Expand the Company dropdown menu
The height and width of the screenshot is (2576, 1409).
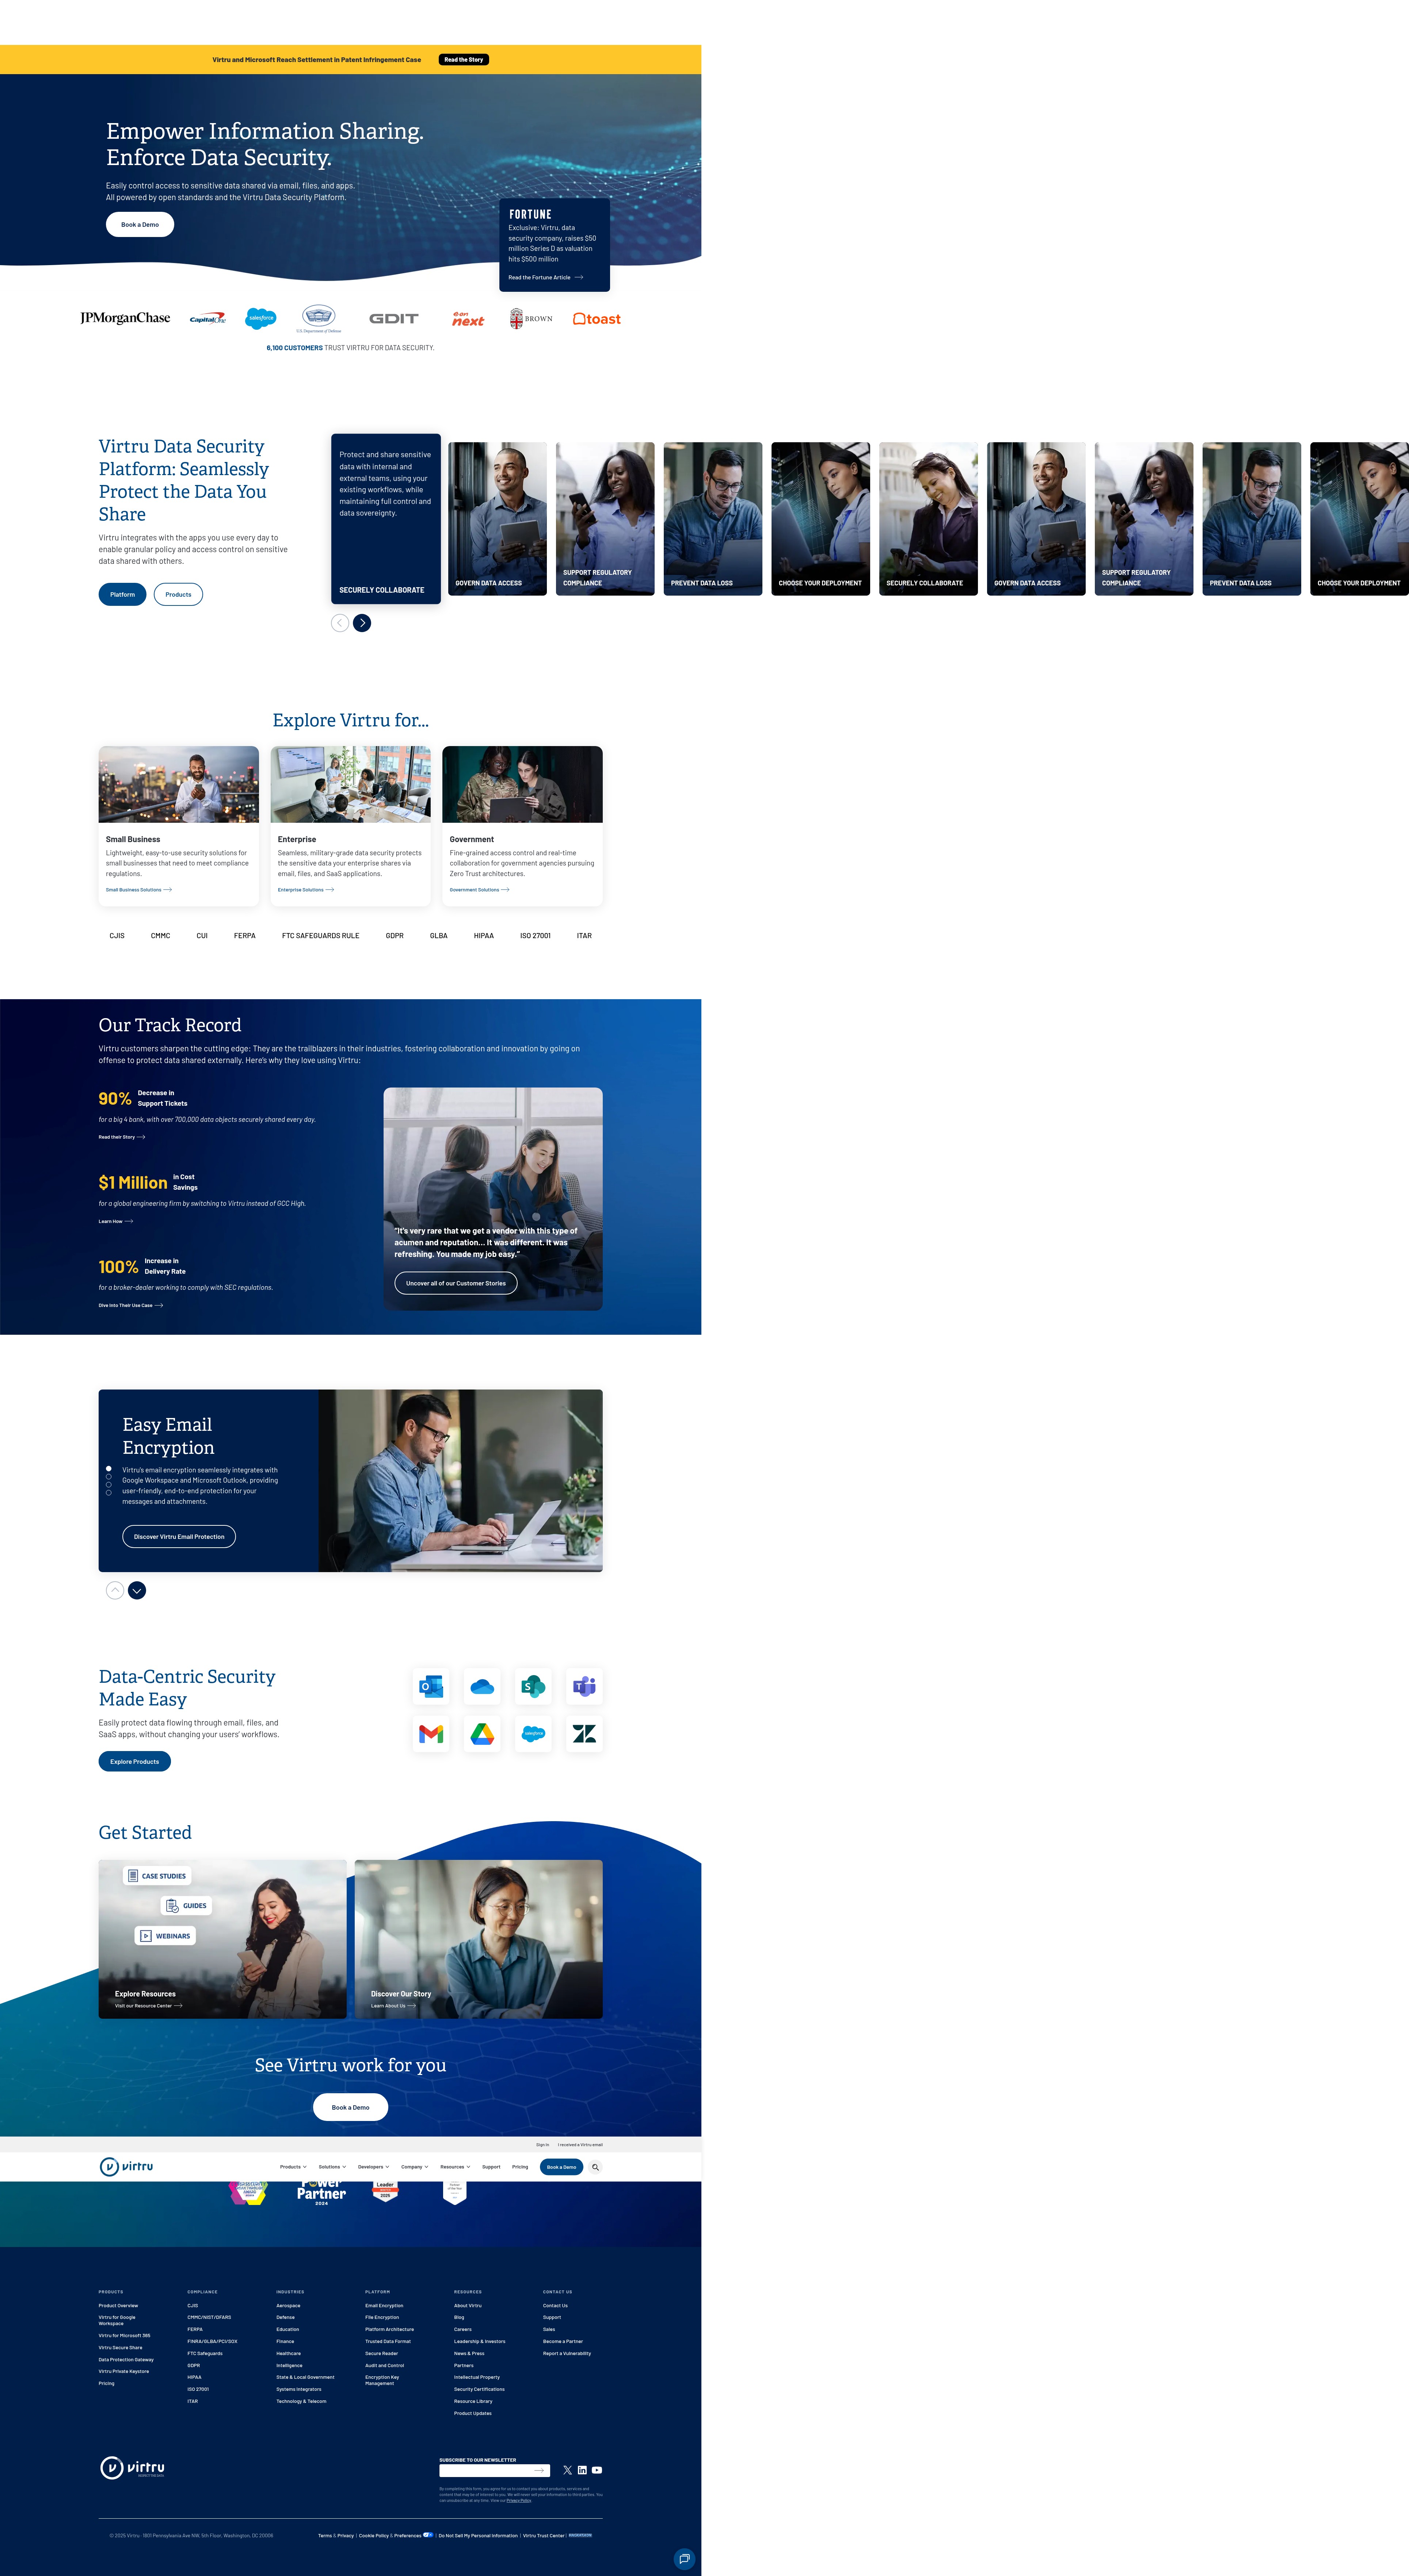(415, 2167)
